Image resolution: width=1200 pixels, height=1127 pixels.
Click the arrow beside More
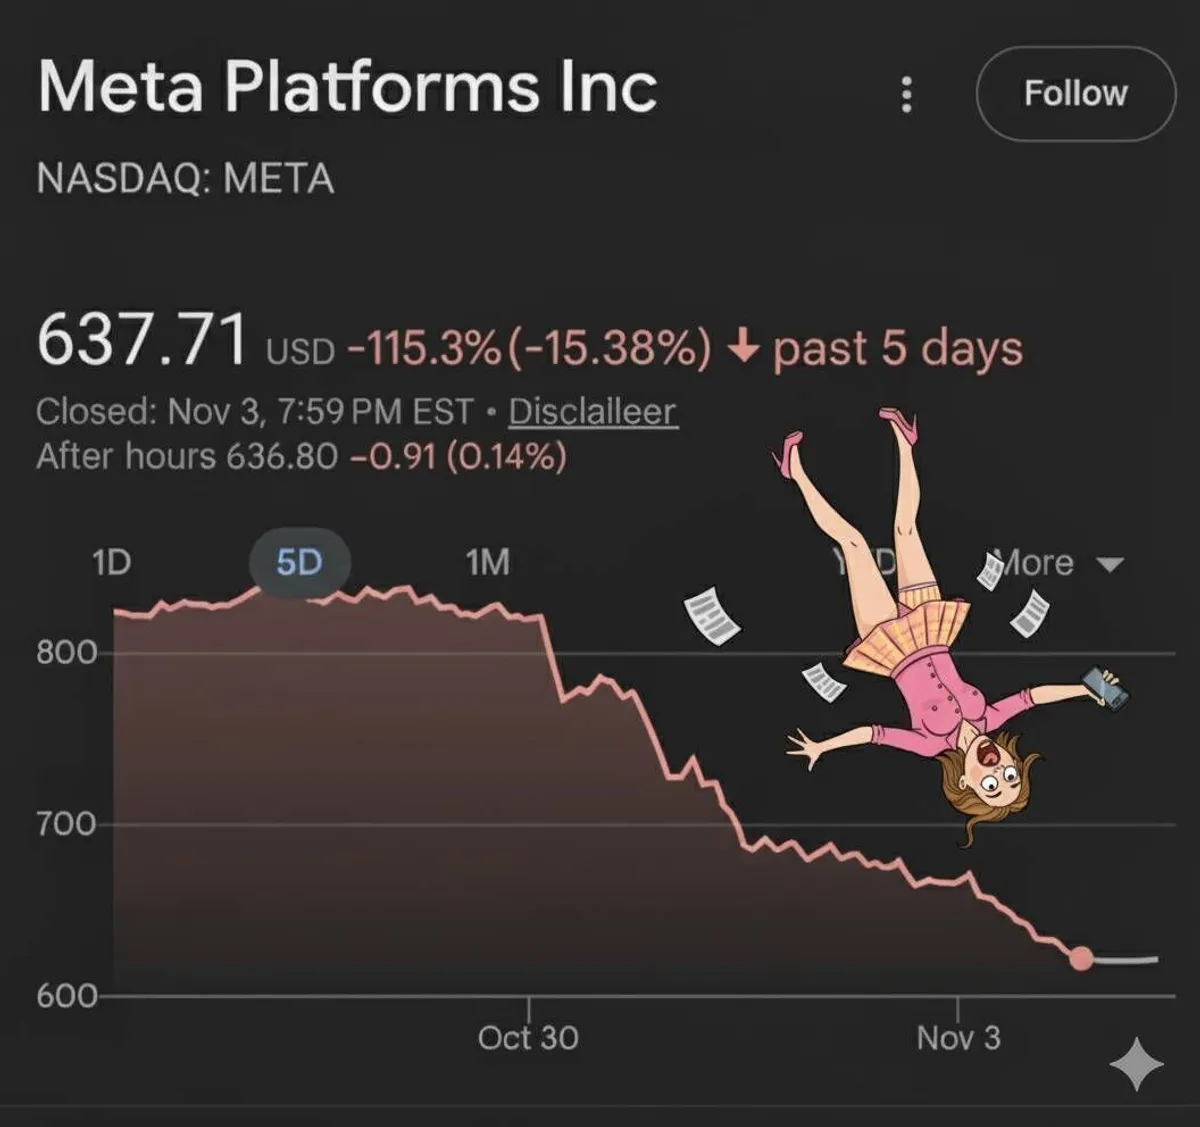1110,565
